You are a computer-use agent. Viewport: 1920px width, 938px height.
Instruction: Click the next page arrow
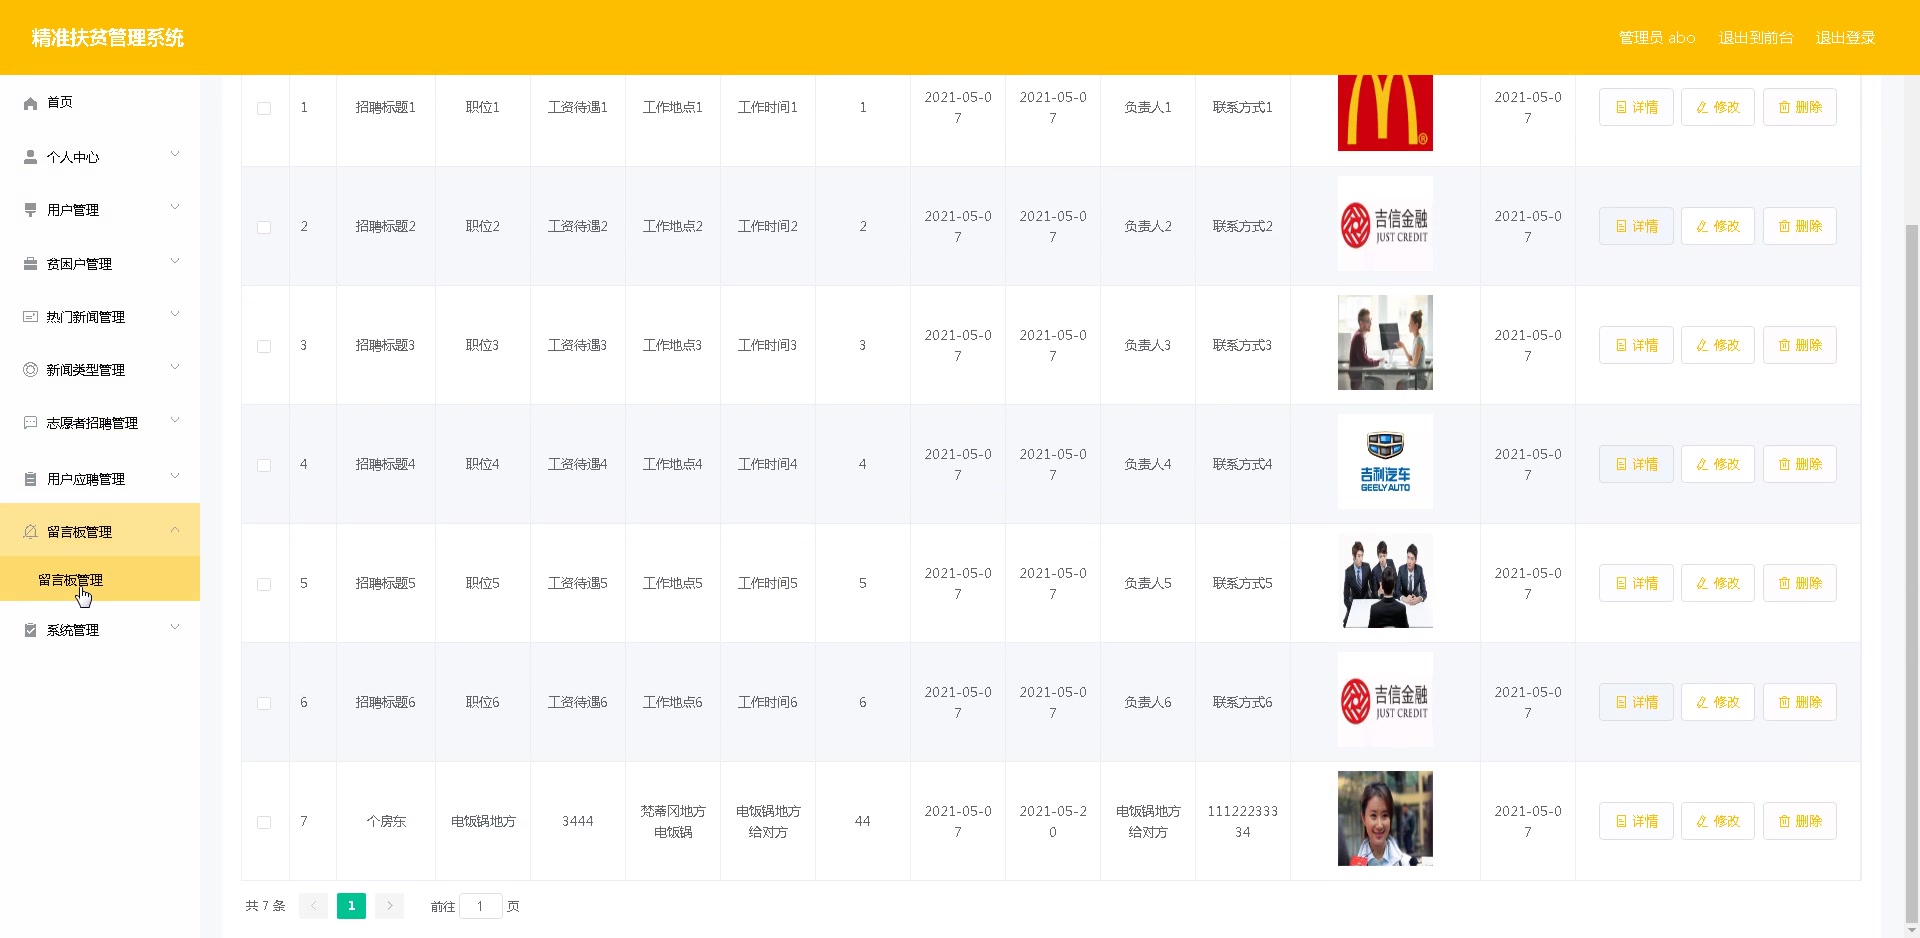click(390, 906)
